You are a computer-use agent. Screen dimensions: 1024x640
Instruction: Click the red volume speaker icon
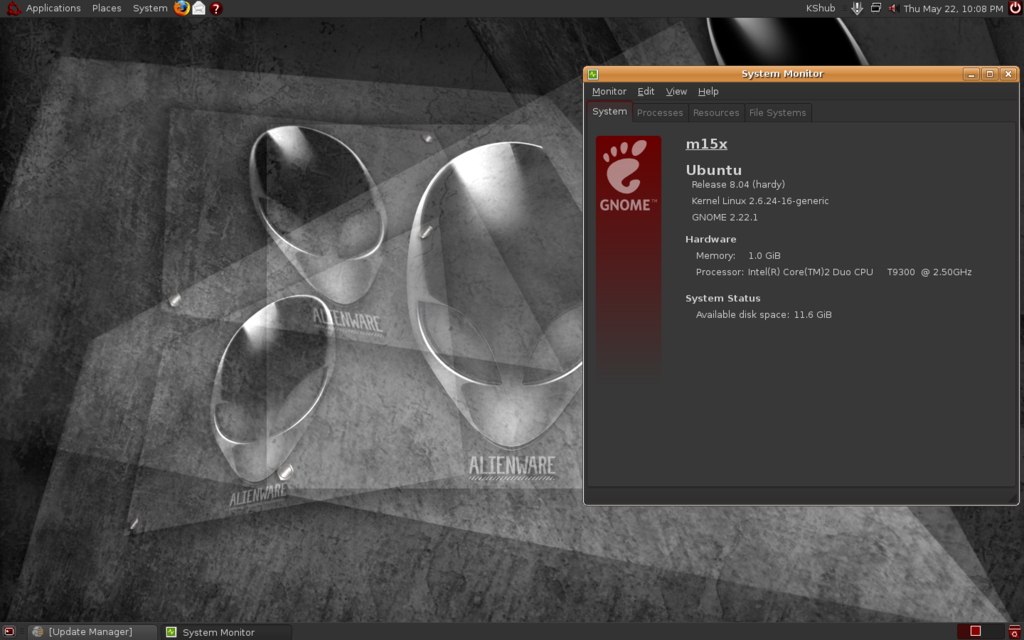coord(893,8)
